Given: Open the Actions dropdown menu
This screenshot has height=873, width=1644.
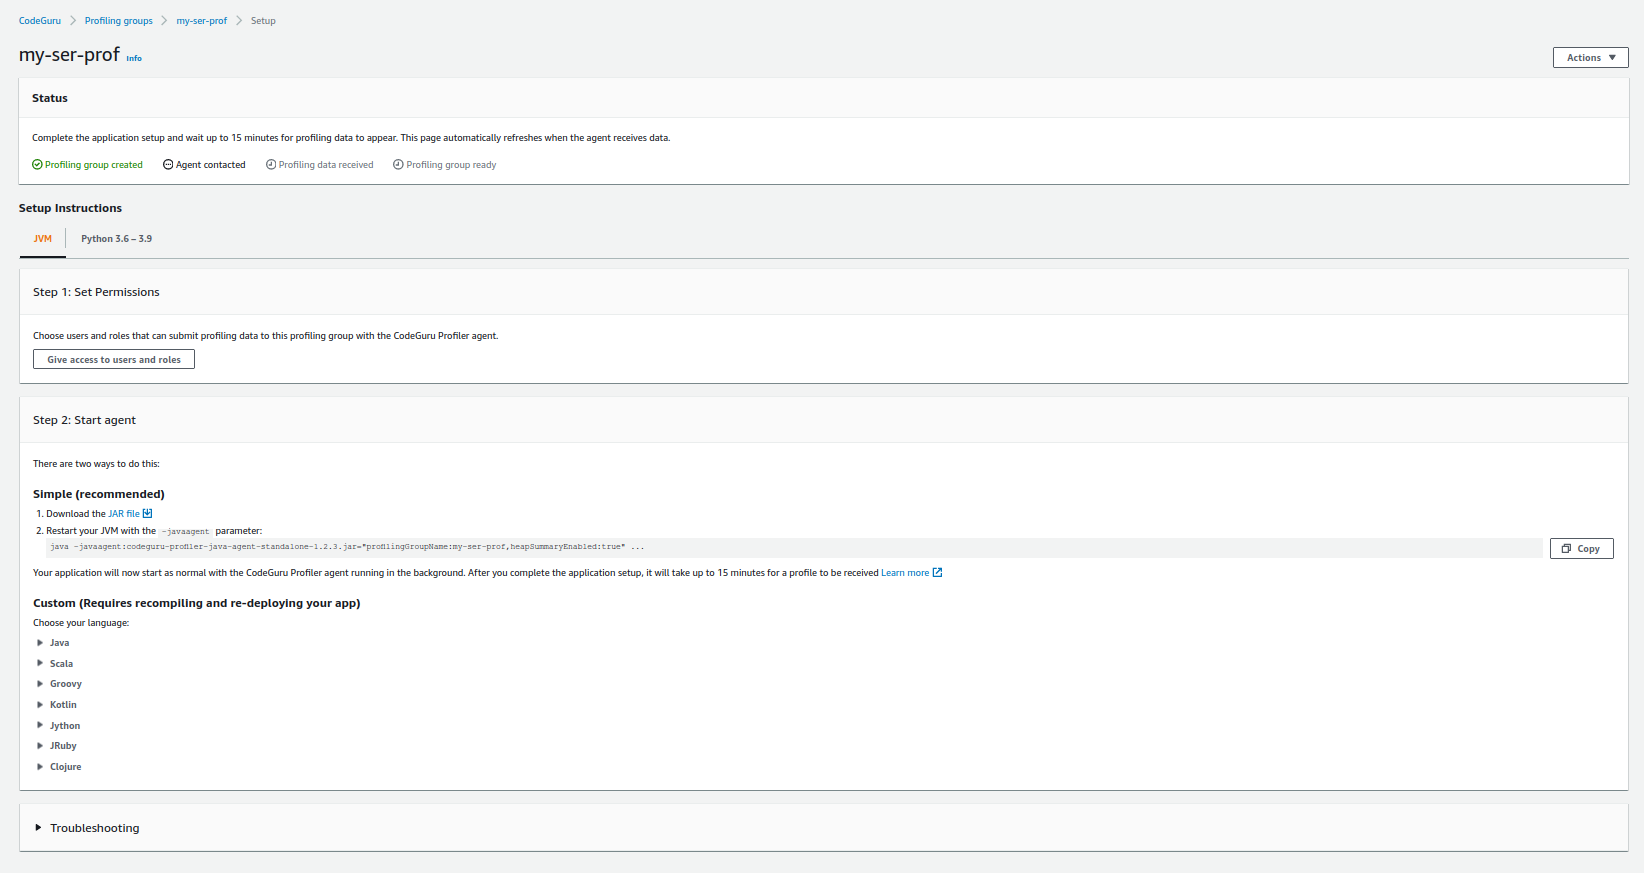Looking at the screenshot, I should tap(1590, 58).
